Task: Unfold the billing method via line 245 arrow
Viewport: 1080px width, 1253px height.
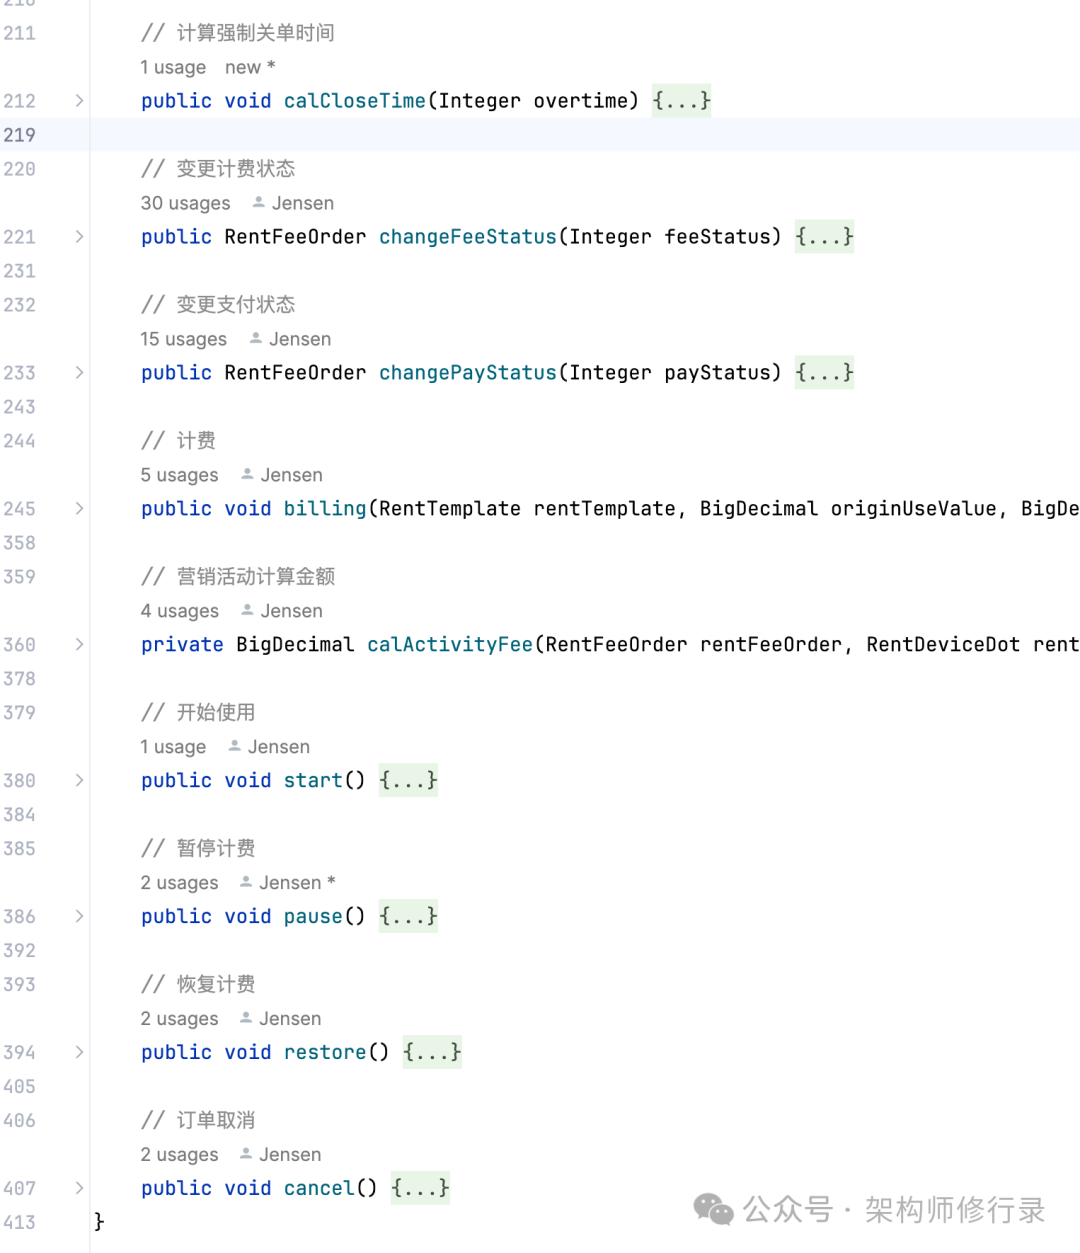Action: click(79, 509)
